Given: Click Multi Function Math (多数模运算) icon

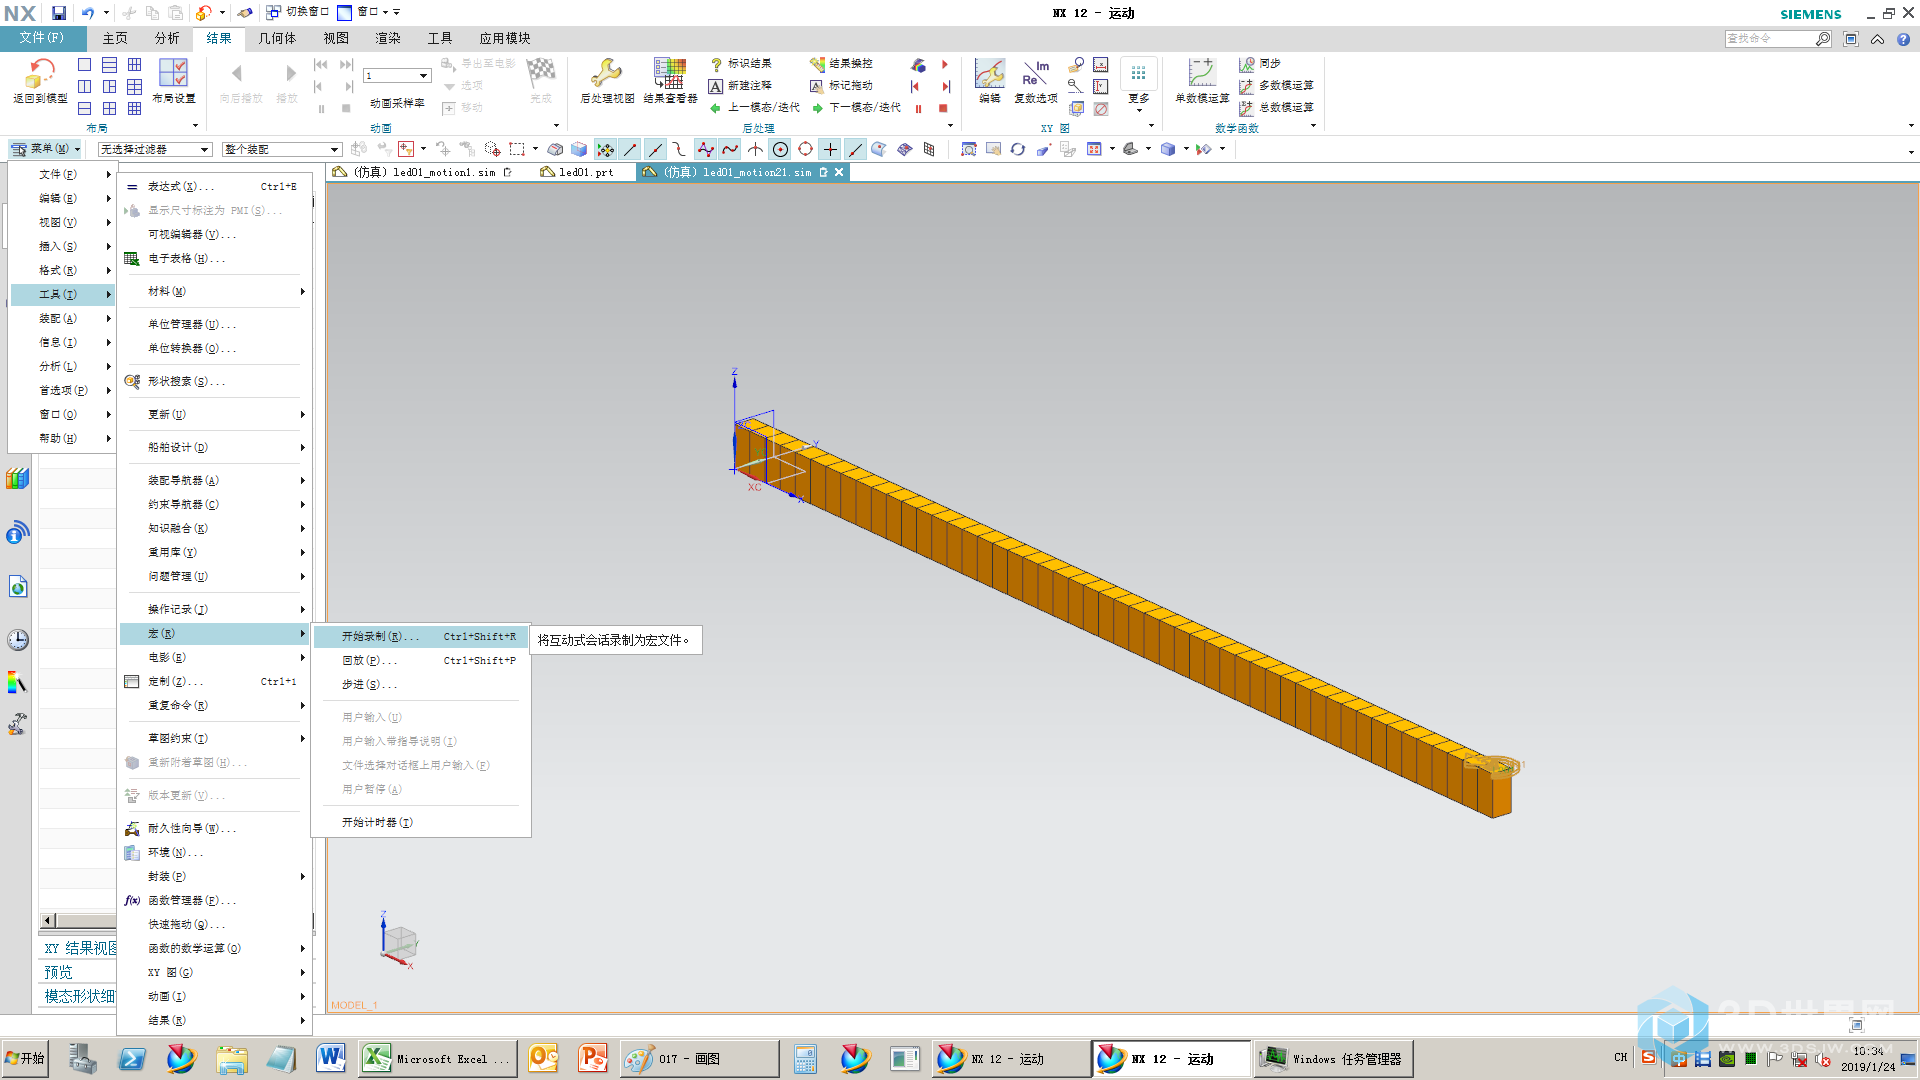Looking at the screenshot, I should (1247, 86).
